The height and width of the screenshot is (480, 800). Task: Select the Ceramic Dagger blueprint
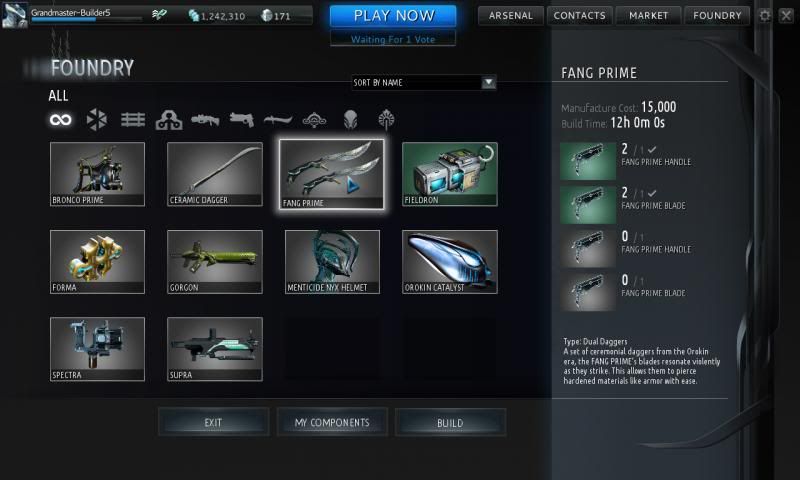click(215, 174)
